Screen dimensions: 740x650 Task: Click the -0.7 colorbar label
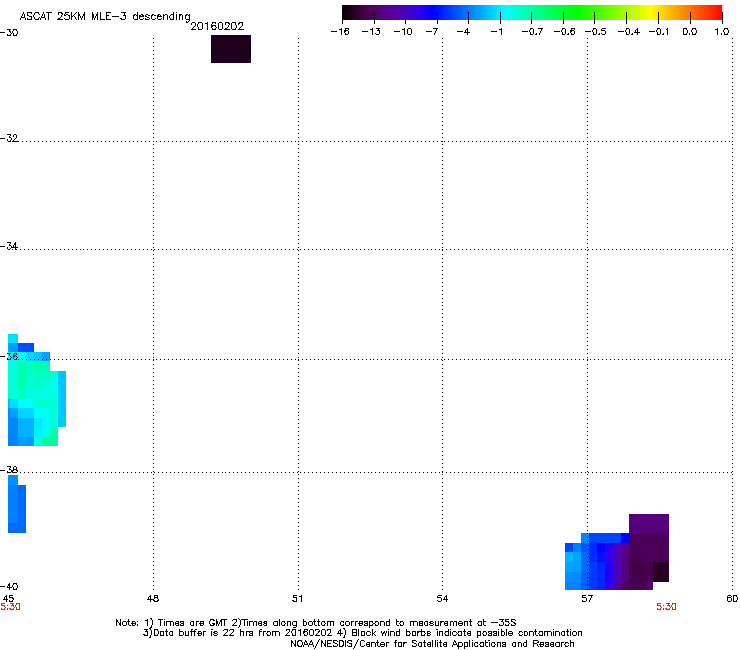click(532, 32)
